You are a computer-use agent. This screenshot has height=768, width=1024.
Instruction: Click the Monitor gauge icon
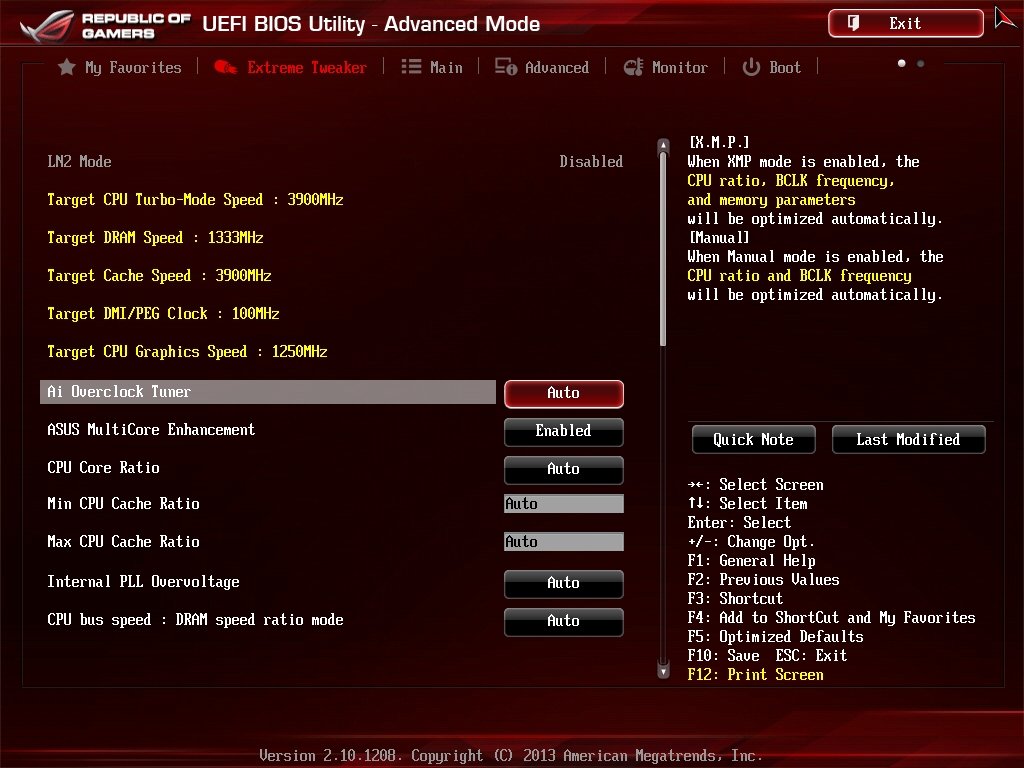click(x=633, y=67)
